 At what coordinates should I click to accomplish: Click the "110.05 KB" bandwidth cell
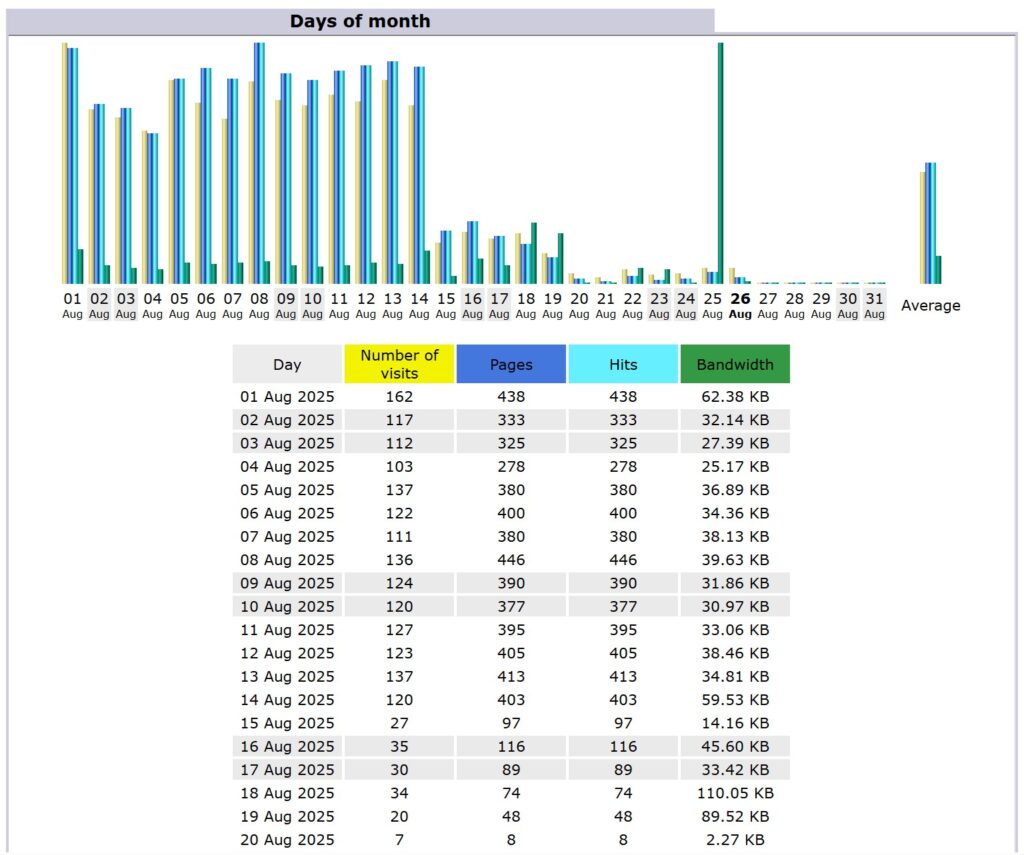coord(735,793)
